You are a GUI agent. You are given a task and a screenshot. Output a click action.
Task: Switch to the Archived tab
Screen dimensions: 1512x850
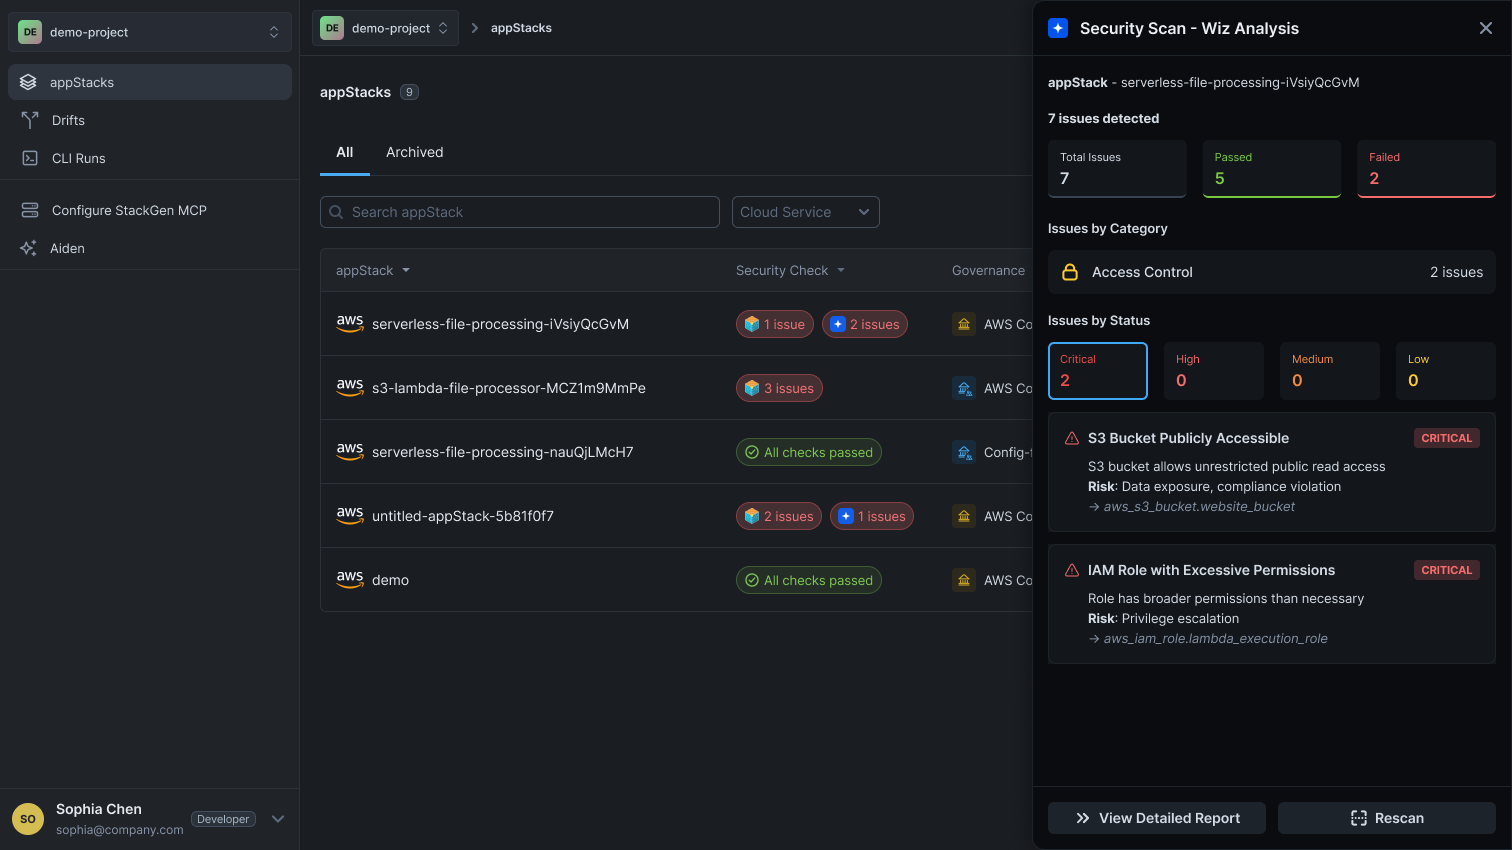point(414,152)
